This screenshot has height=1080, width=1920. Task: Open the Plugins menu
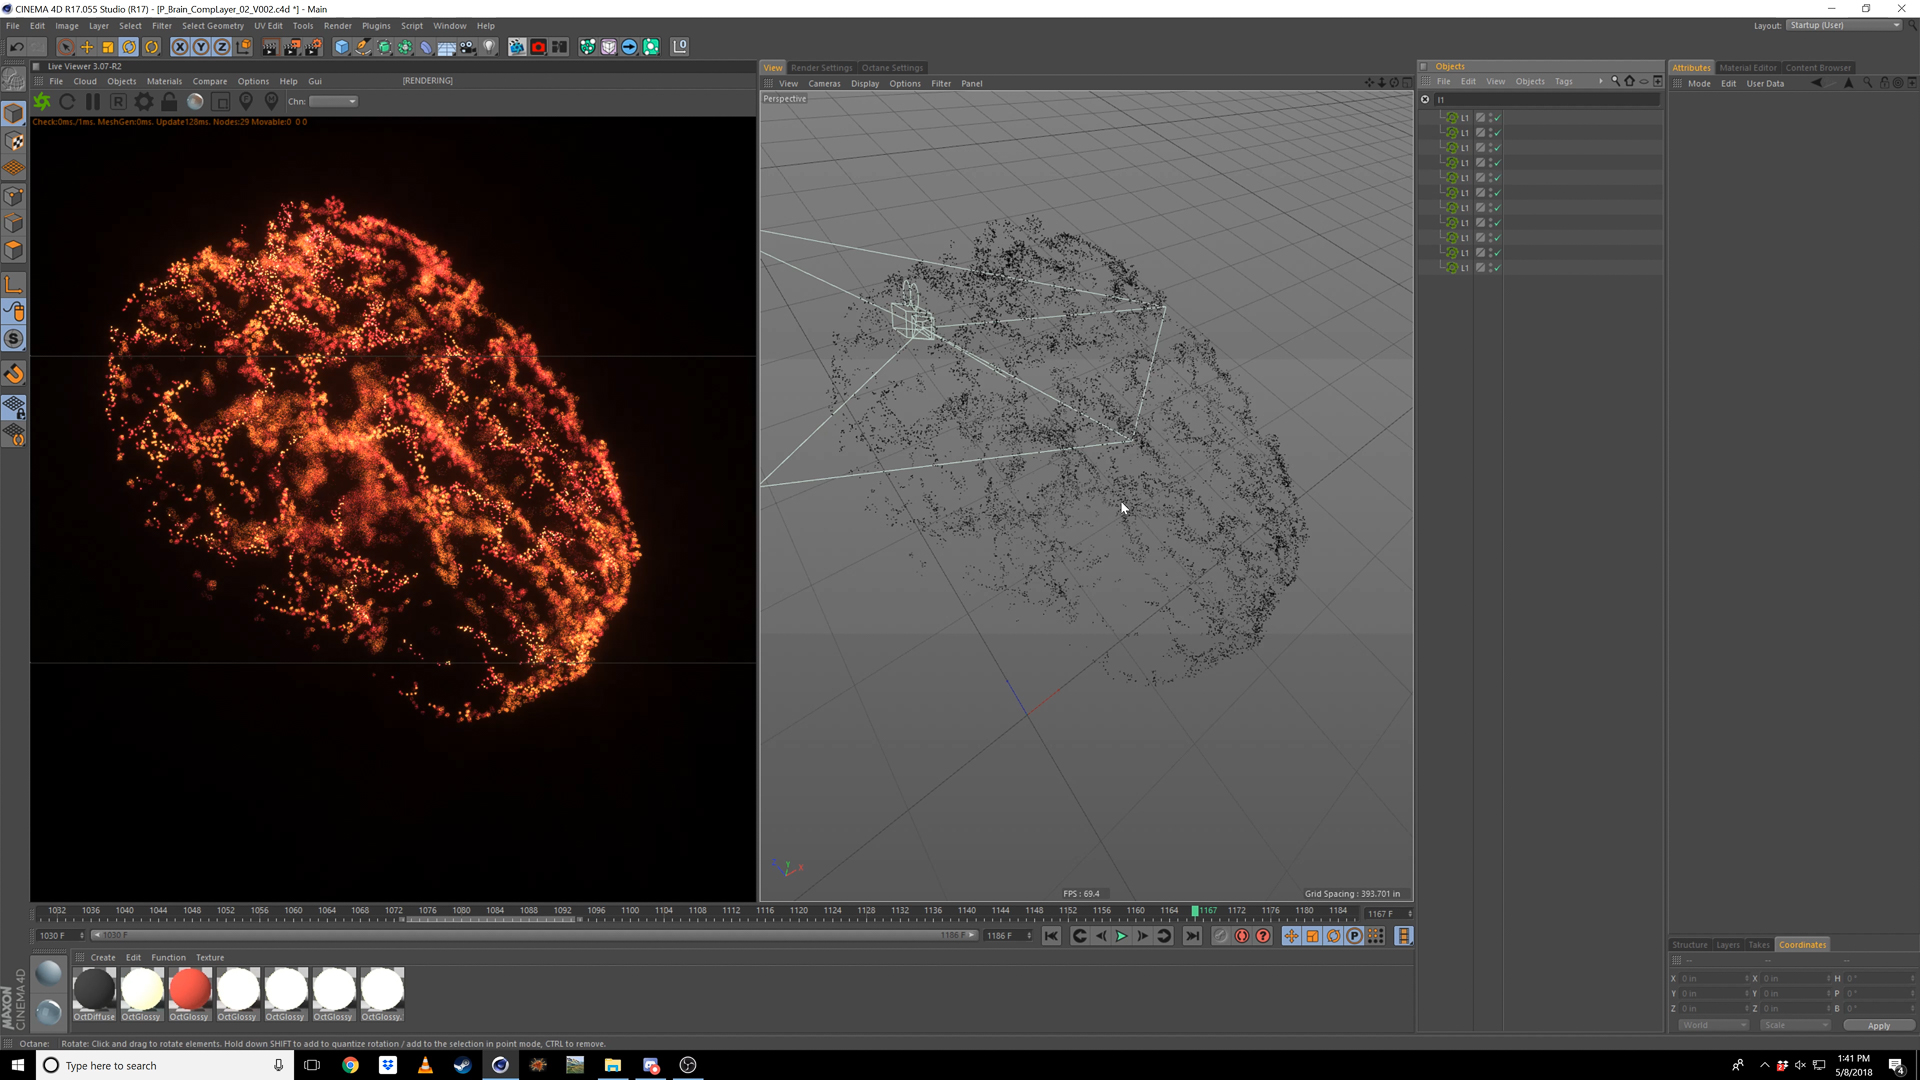tap(376, 26)
